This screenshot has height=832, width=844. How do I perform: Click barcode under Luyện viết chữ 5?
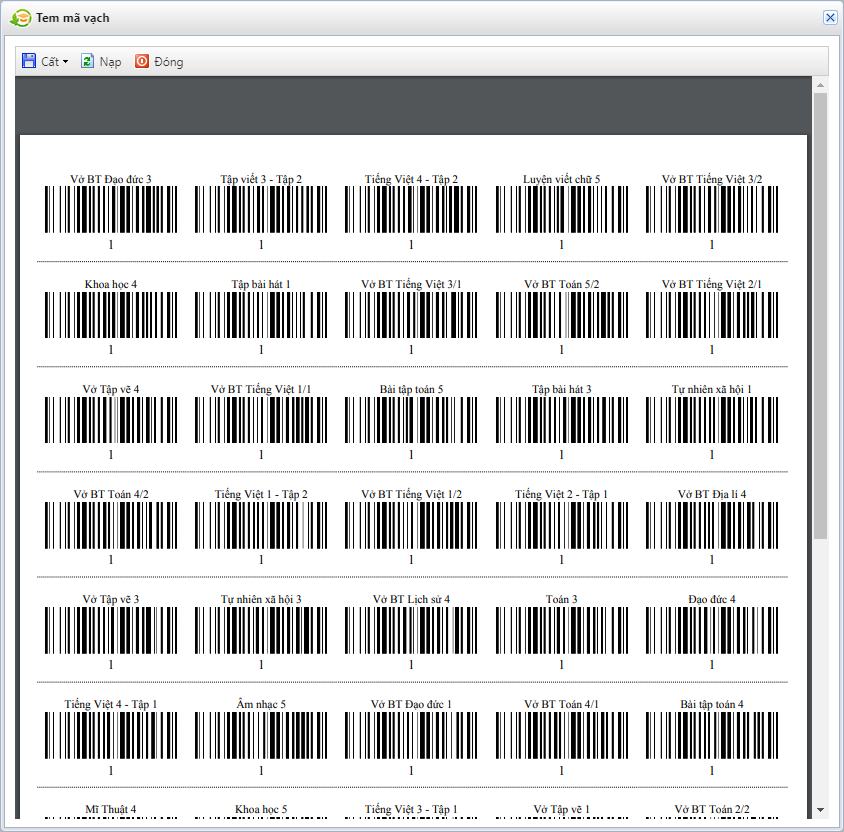(x=561, y=209)
